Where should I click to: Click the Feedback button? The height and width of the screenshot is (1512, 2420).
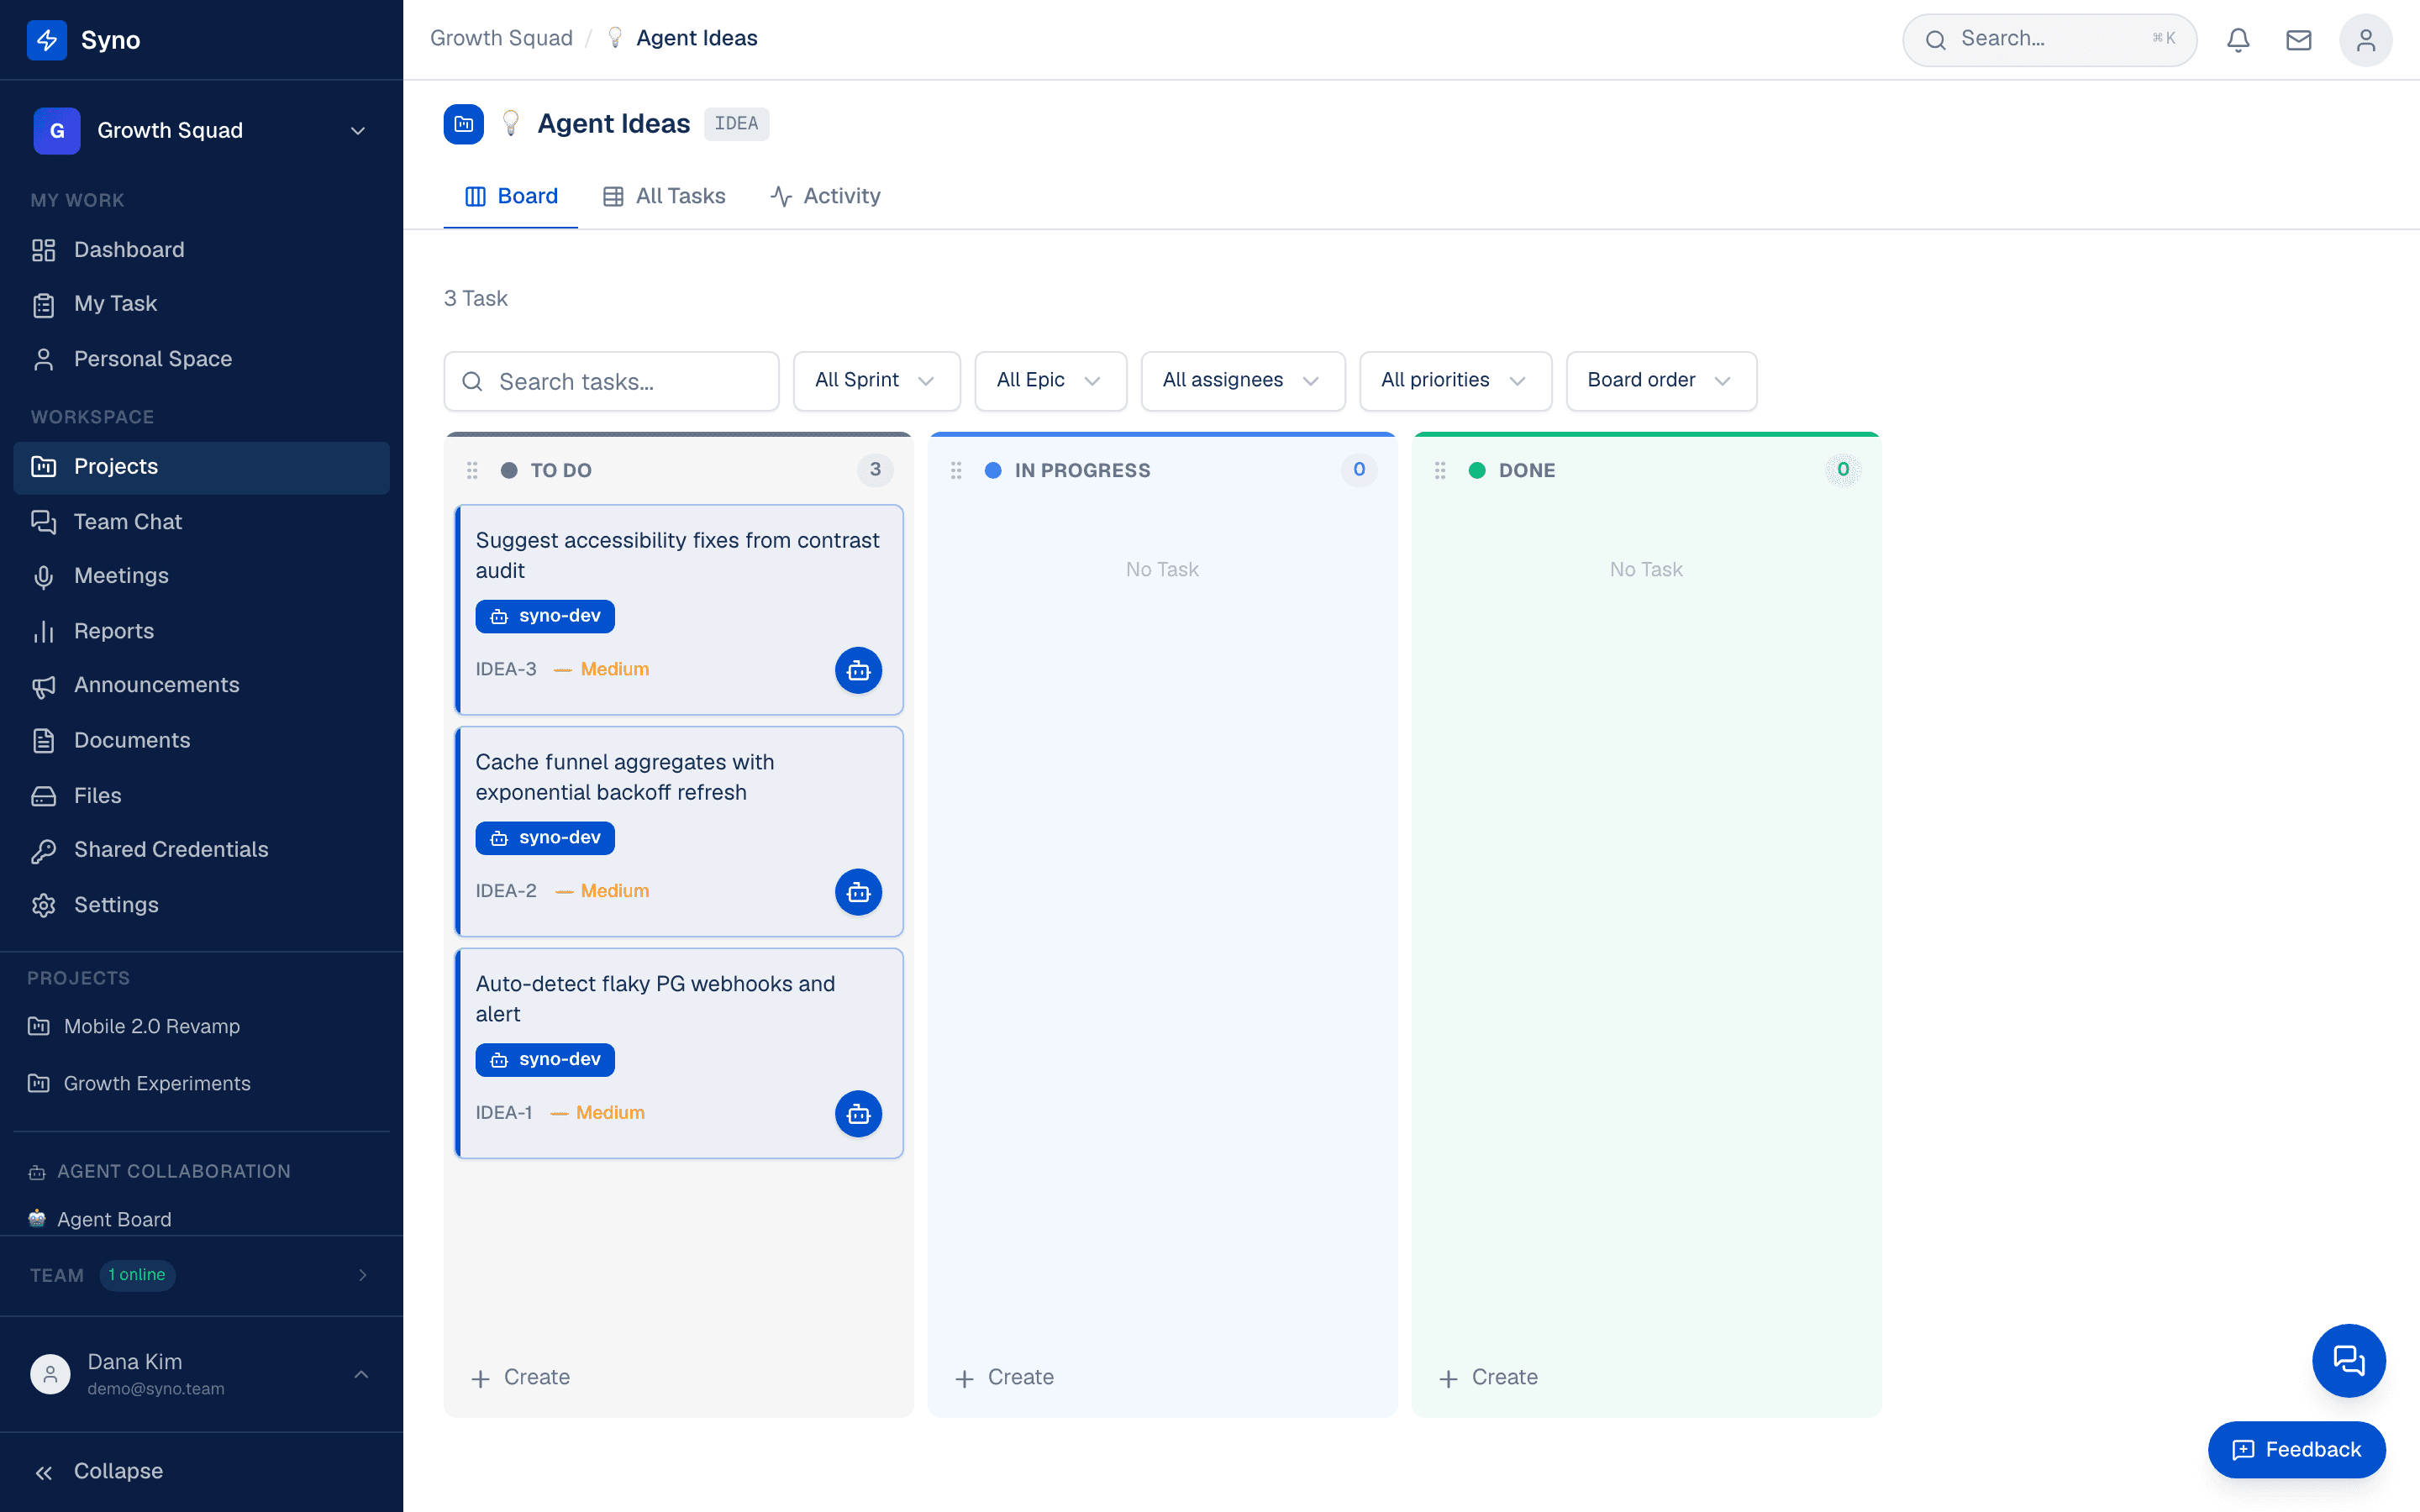pos(2296,1449)
